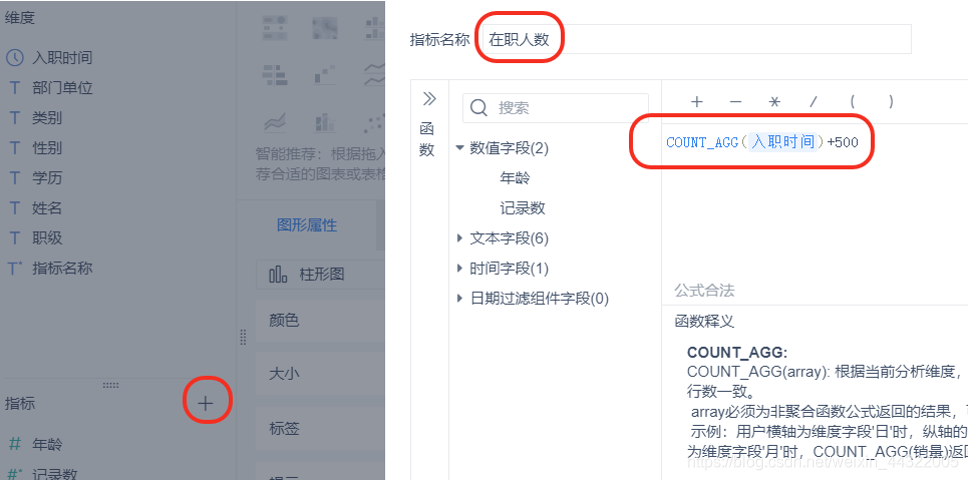Click the magnifier icon in the field search
Viewport: 968px width, 480px height.
pyautogui.click(x=479, y=108)
